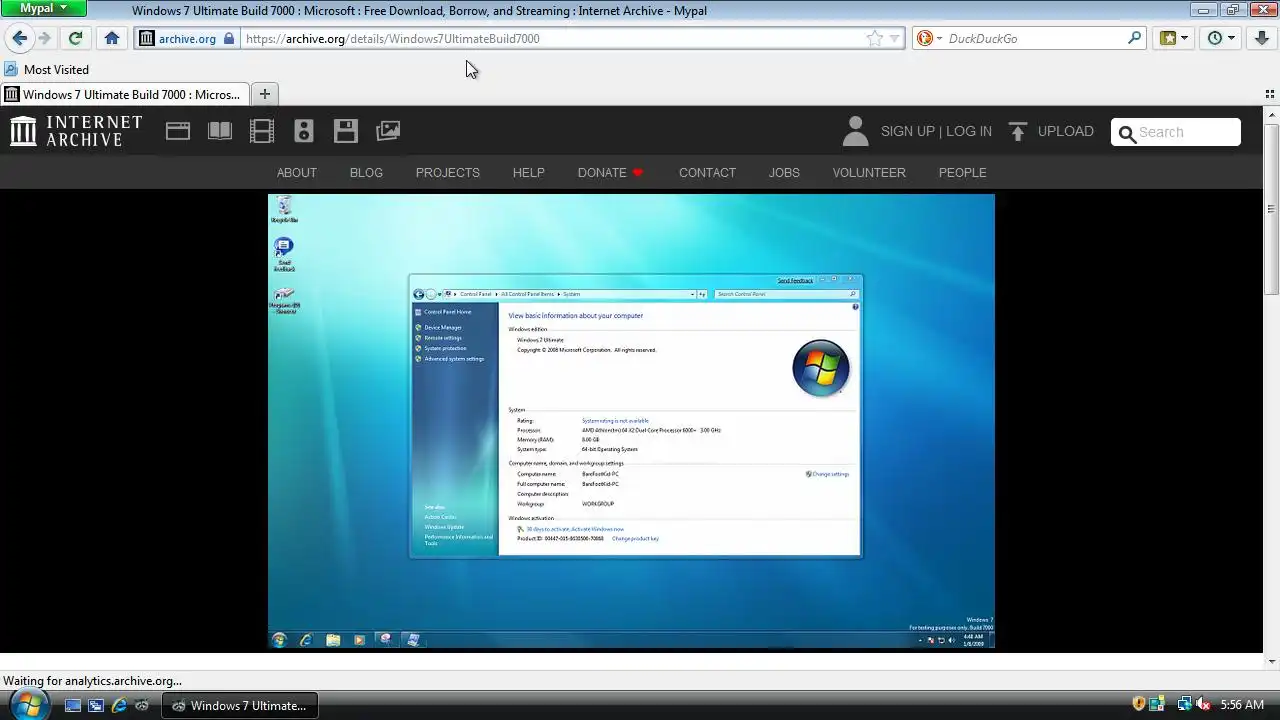The image size is (1280, 720).
Task: Focus the Internet Archive Search field
Action: (1176, 132)
